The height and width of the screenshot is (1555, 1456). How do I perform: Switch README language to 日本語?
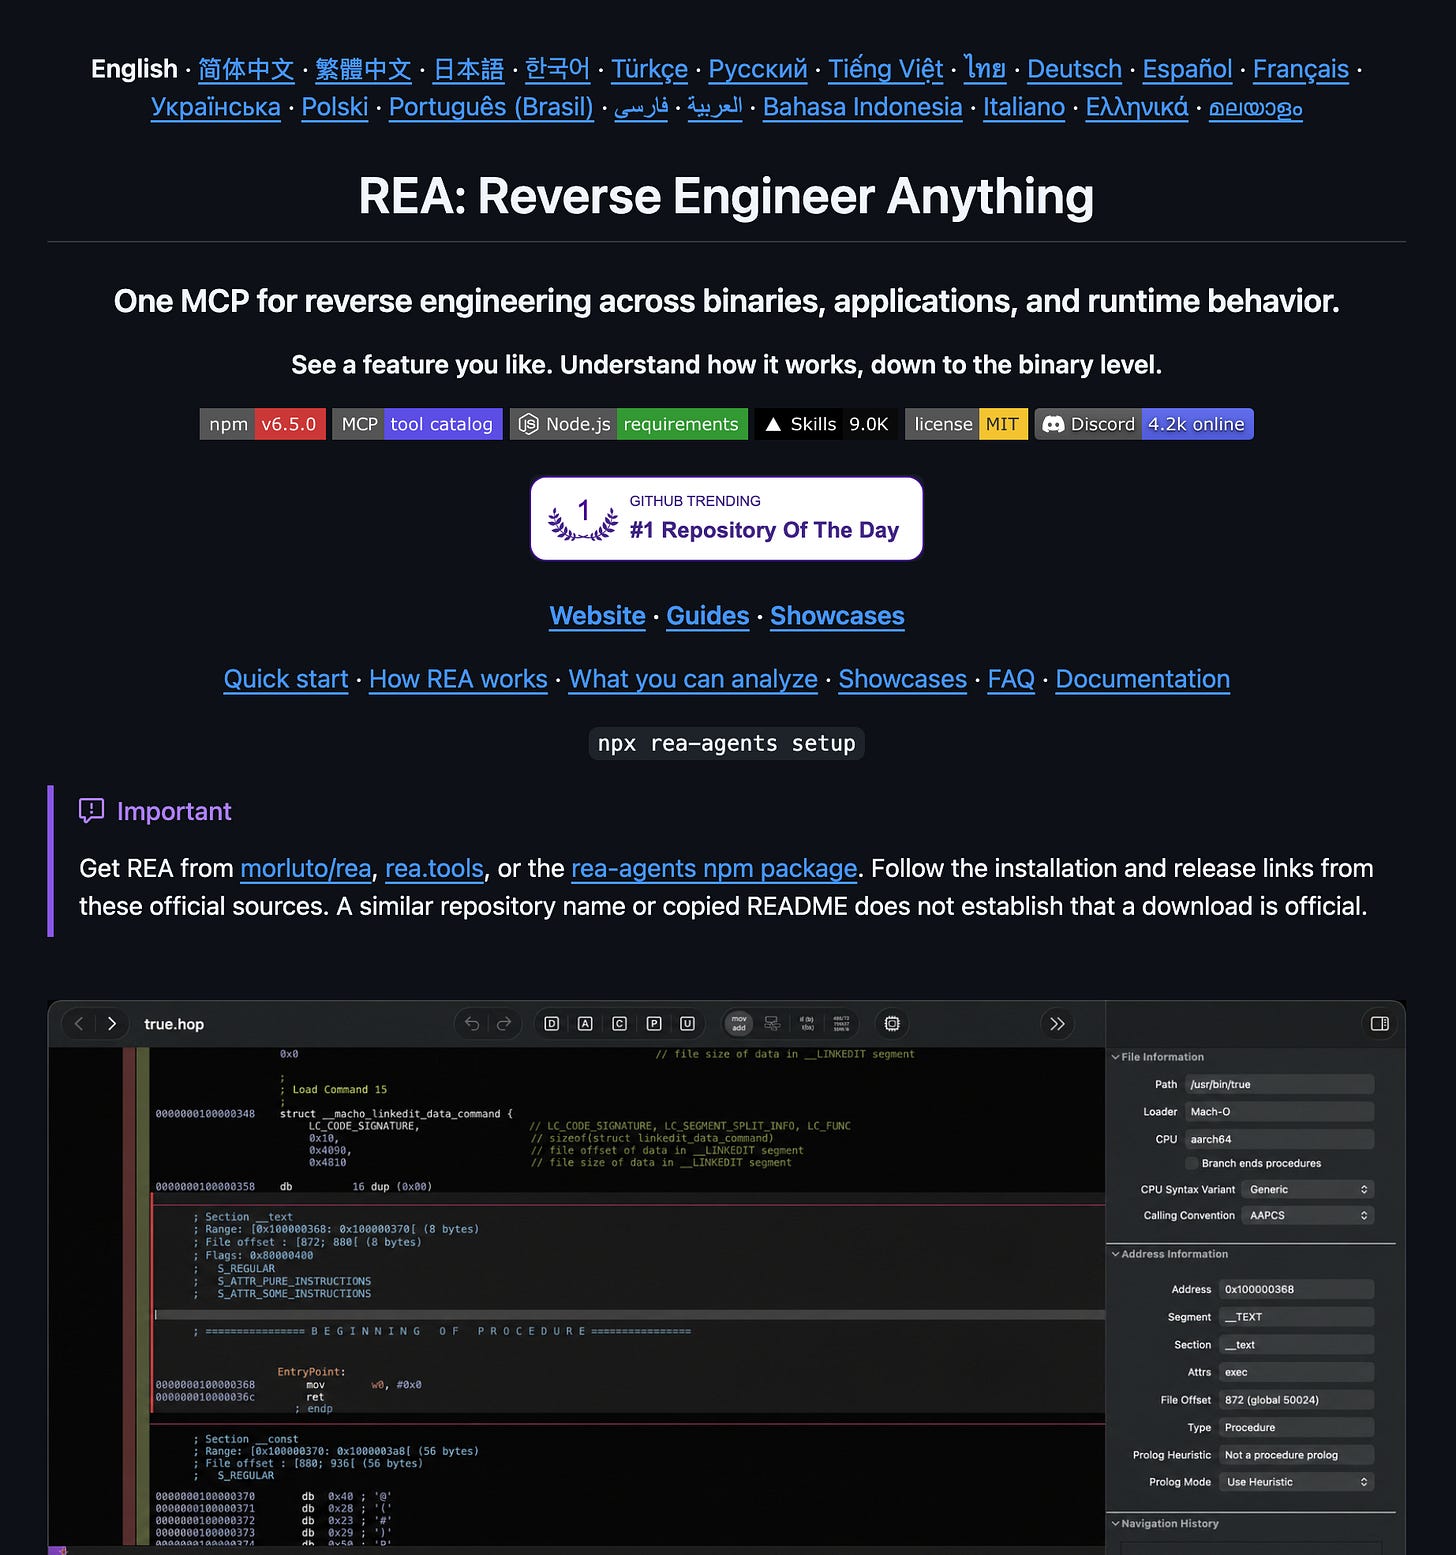click(x=468, y=69)
